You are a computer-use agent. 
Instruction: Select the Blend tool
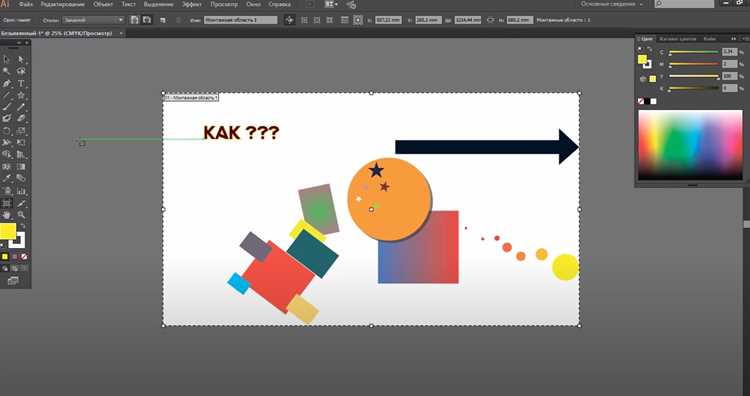point(21,178)
